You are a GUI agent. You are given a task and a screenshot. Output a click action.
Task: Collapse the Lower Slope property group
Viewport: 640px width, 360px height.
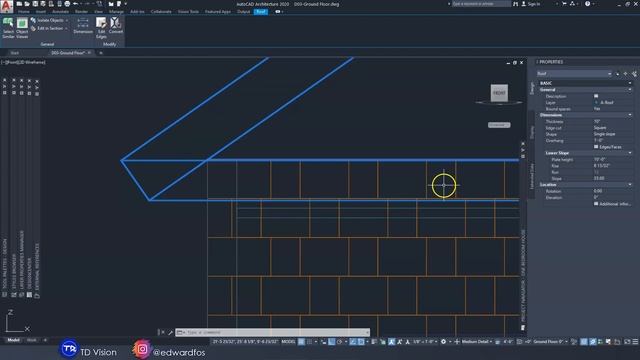pos(630,153)
